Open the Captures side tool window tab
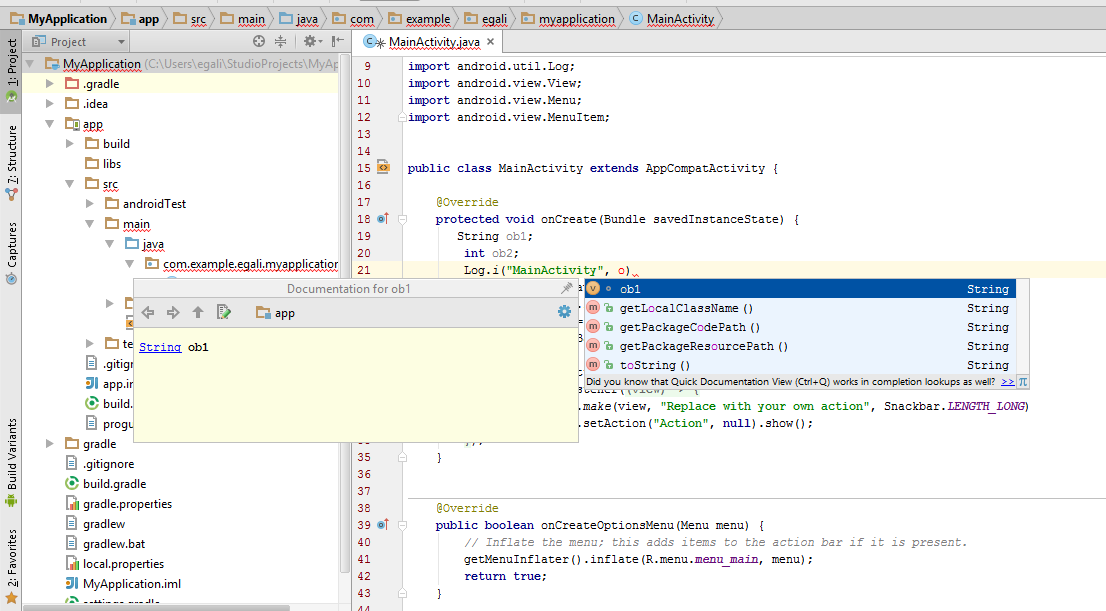 click(x=11, y=253)
